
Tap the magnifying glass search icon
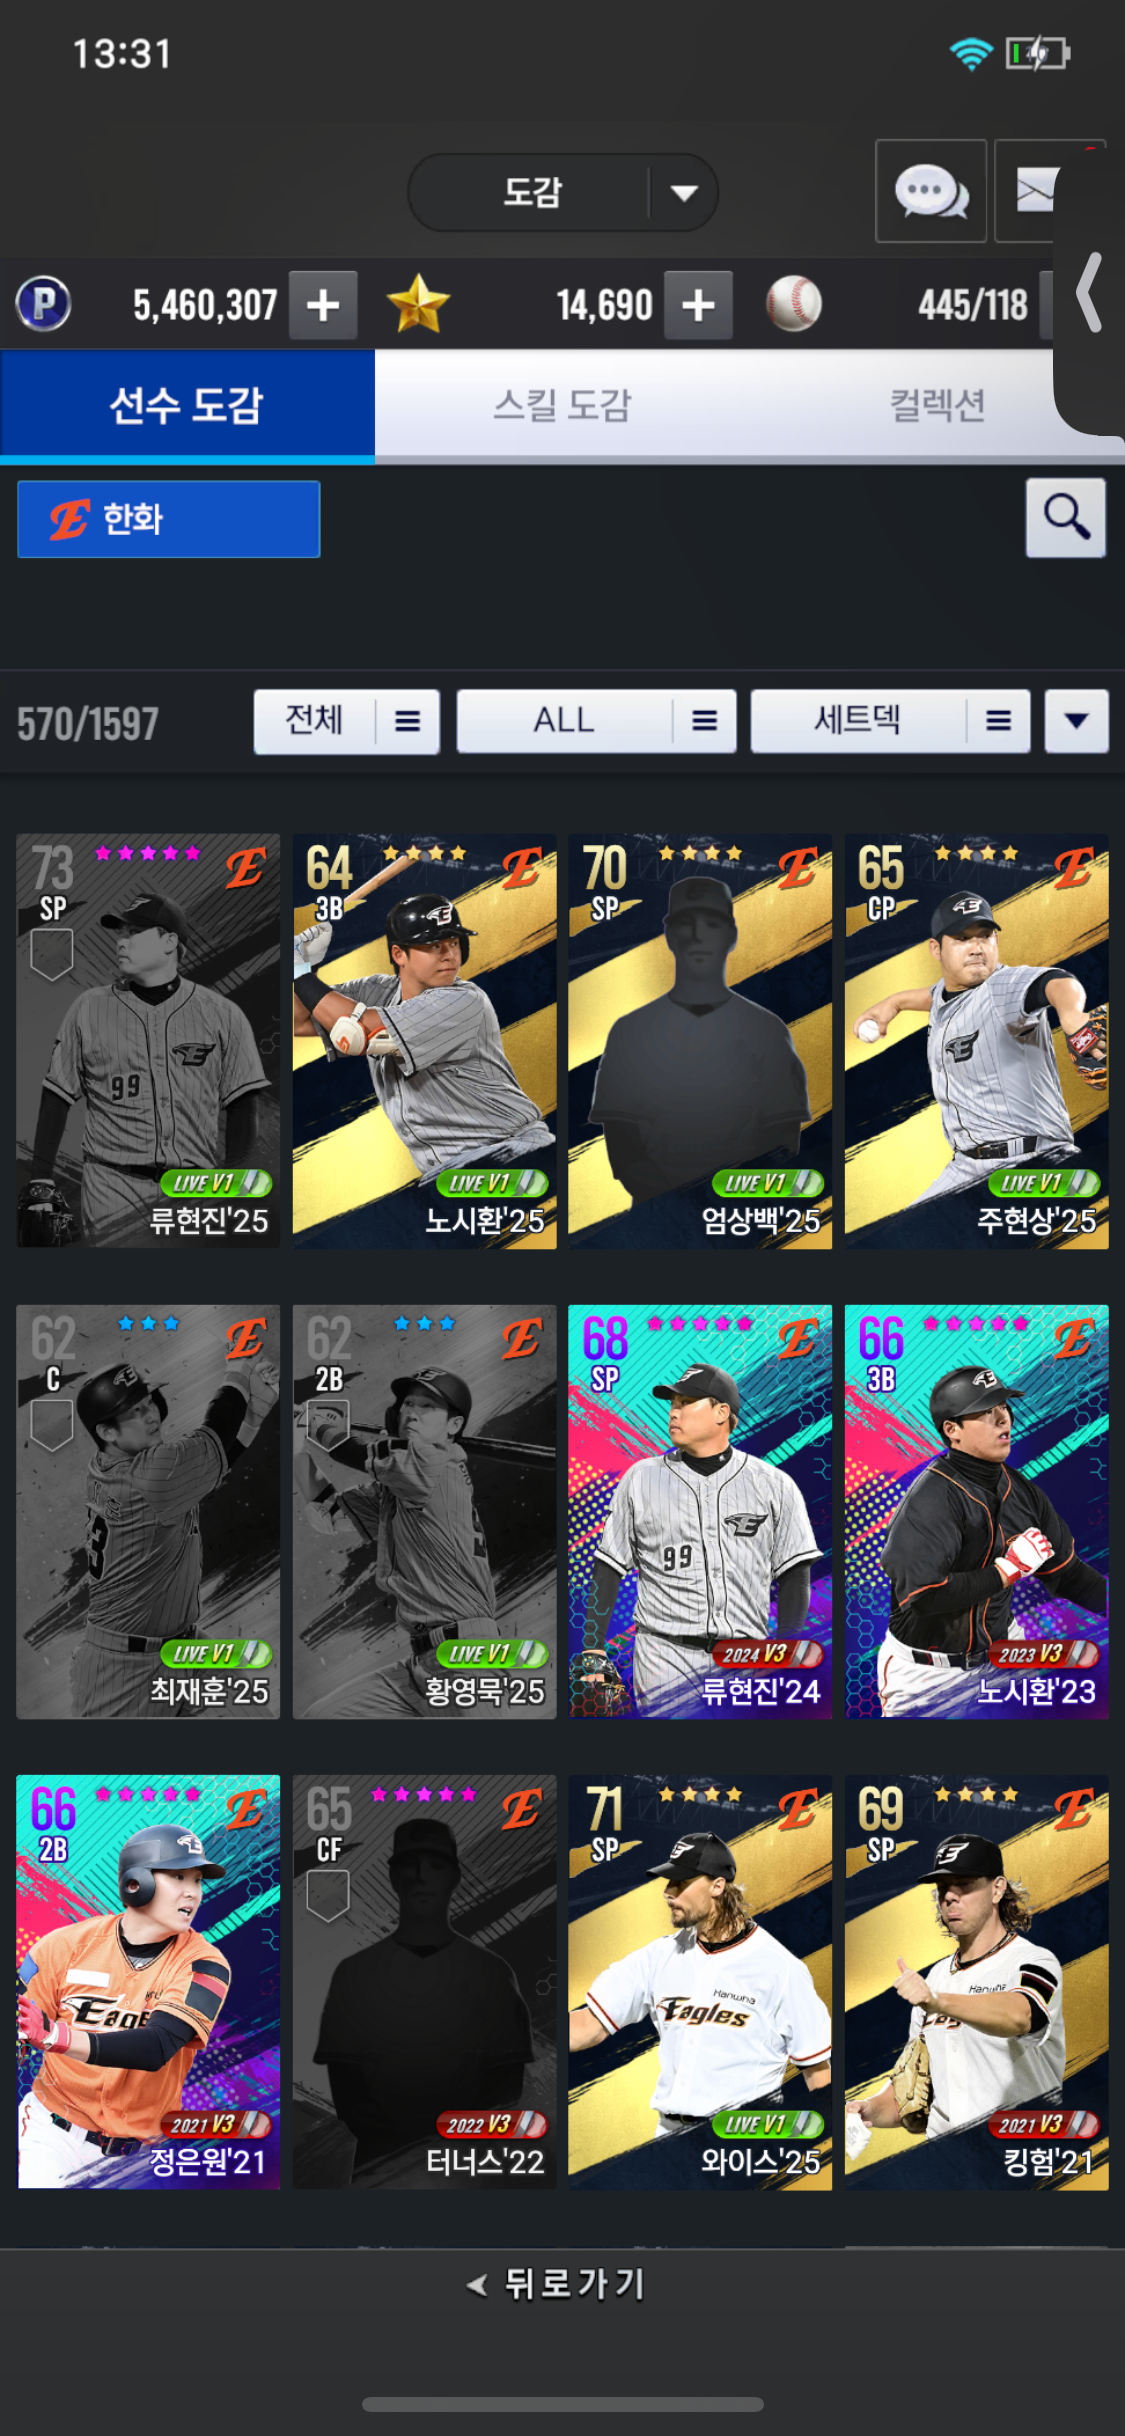point(1066,517)
